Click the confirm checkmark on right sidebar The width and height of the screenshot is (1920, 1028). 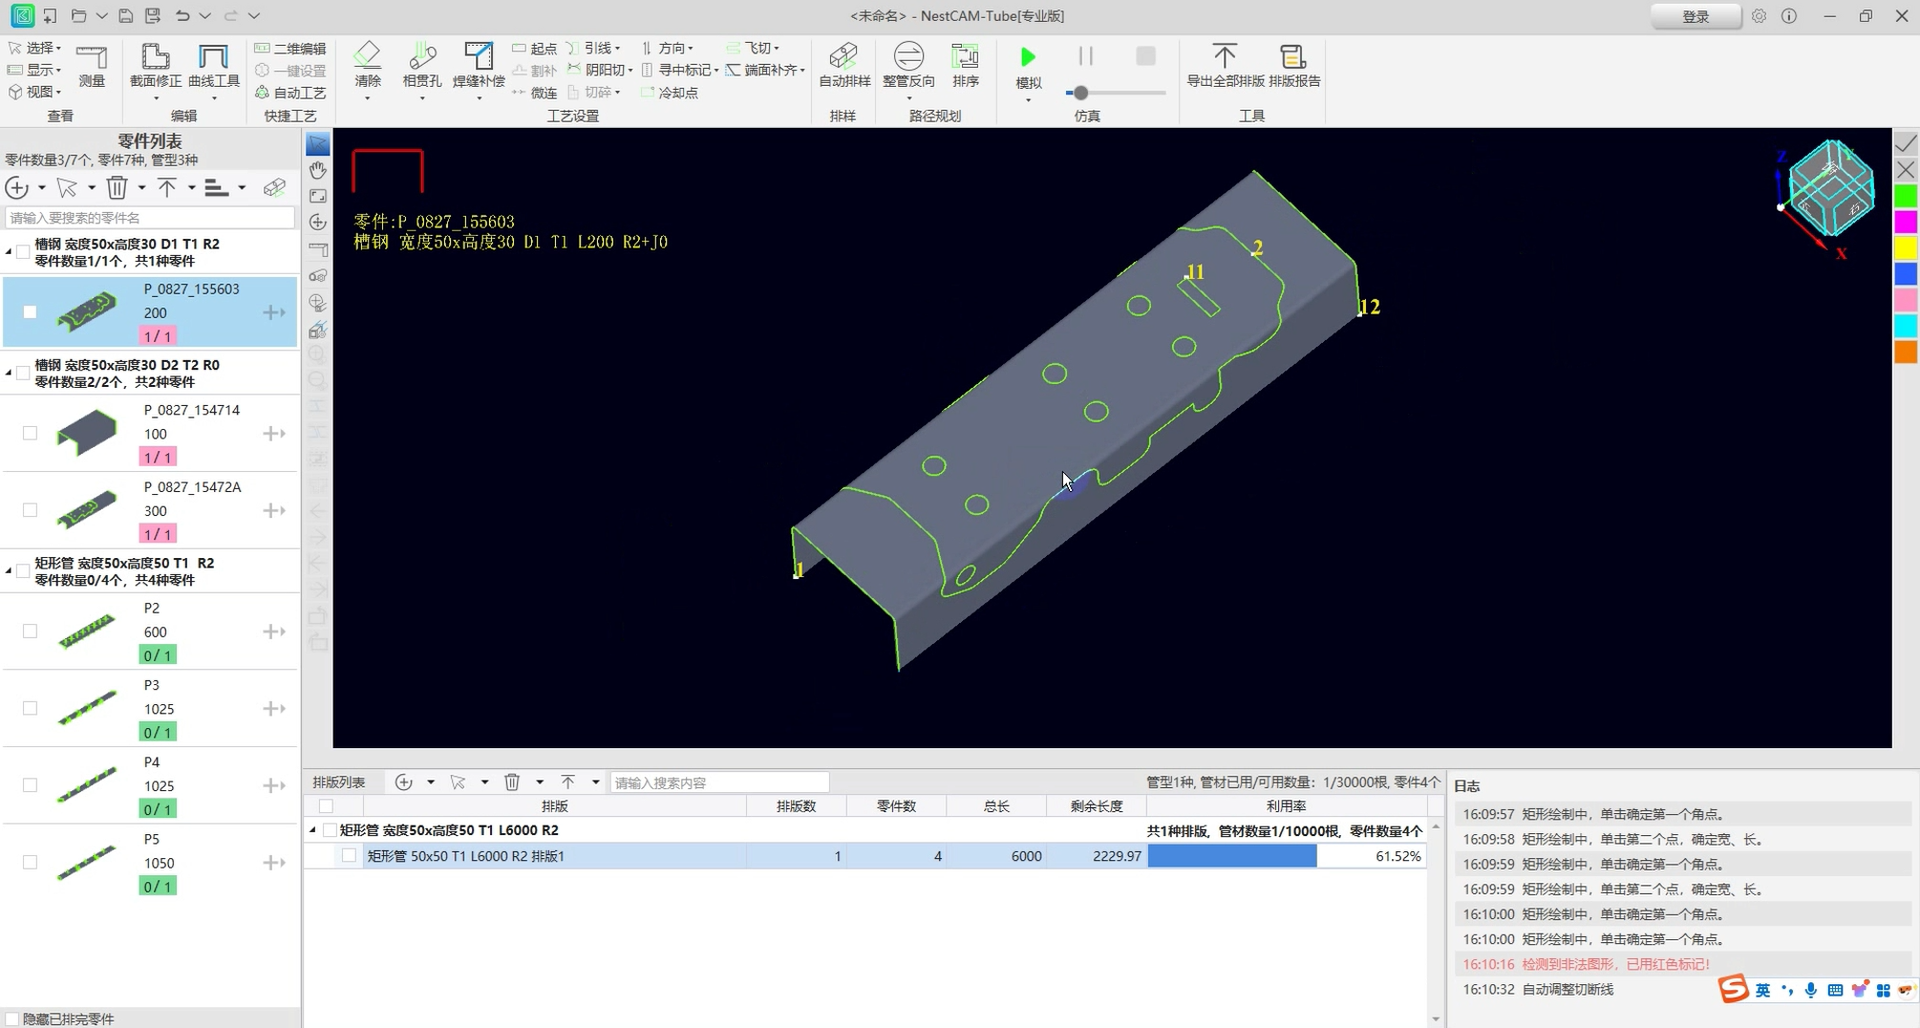click(1906, 144)
